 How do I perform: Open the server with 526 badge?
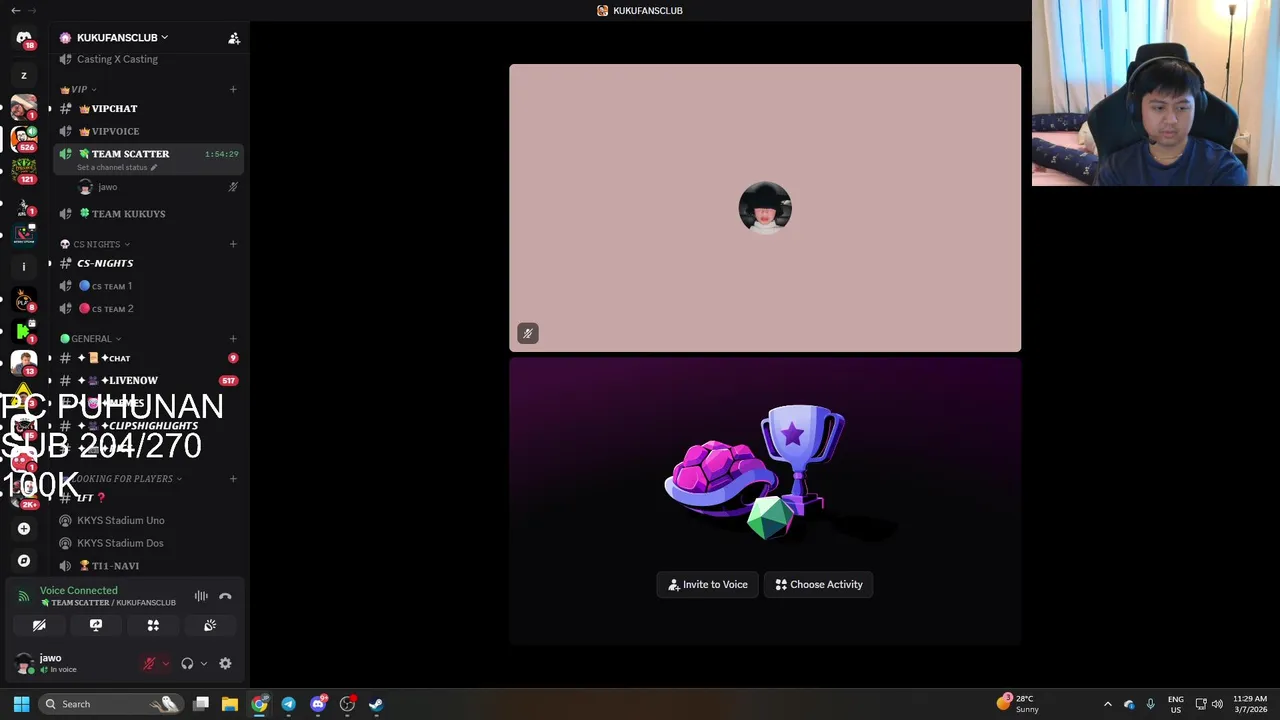(x=24, y=138)
